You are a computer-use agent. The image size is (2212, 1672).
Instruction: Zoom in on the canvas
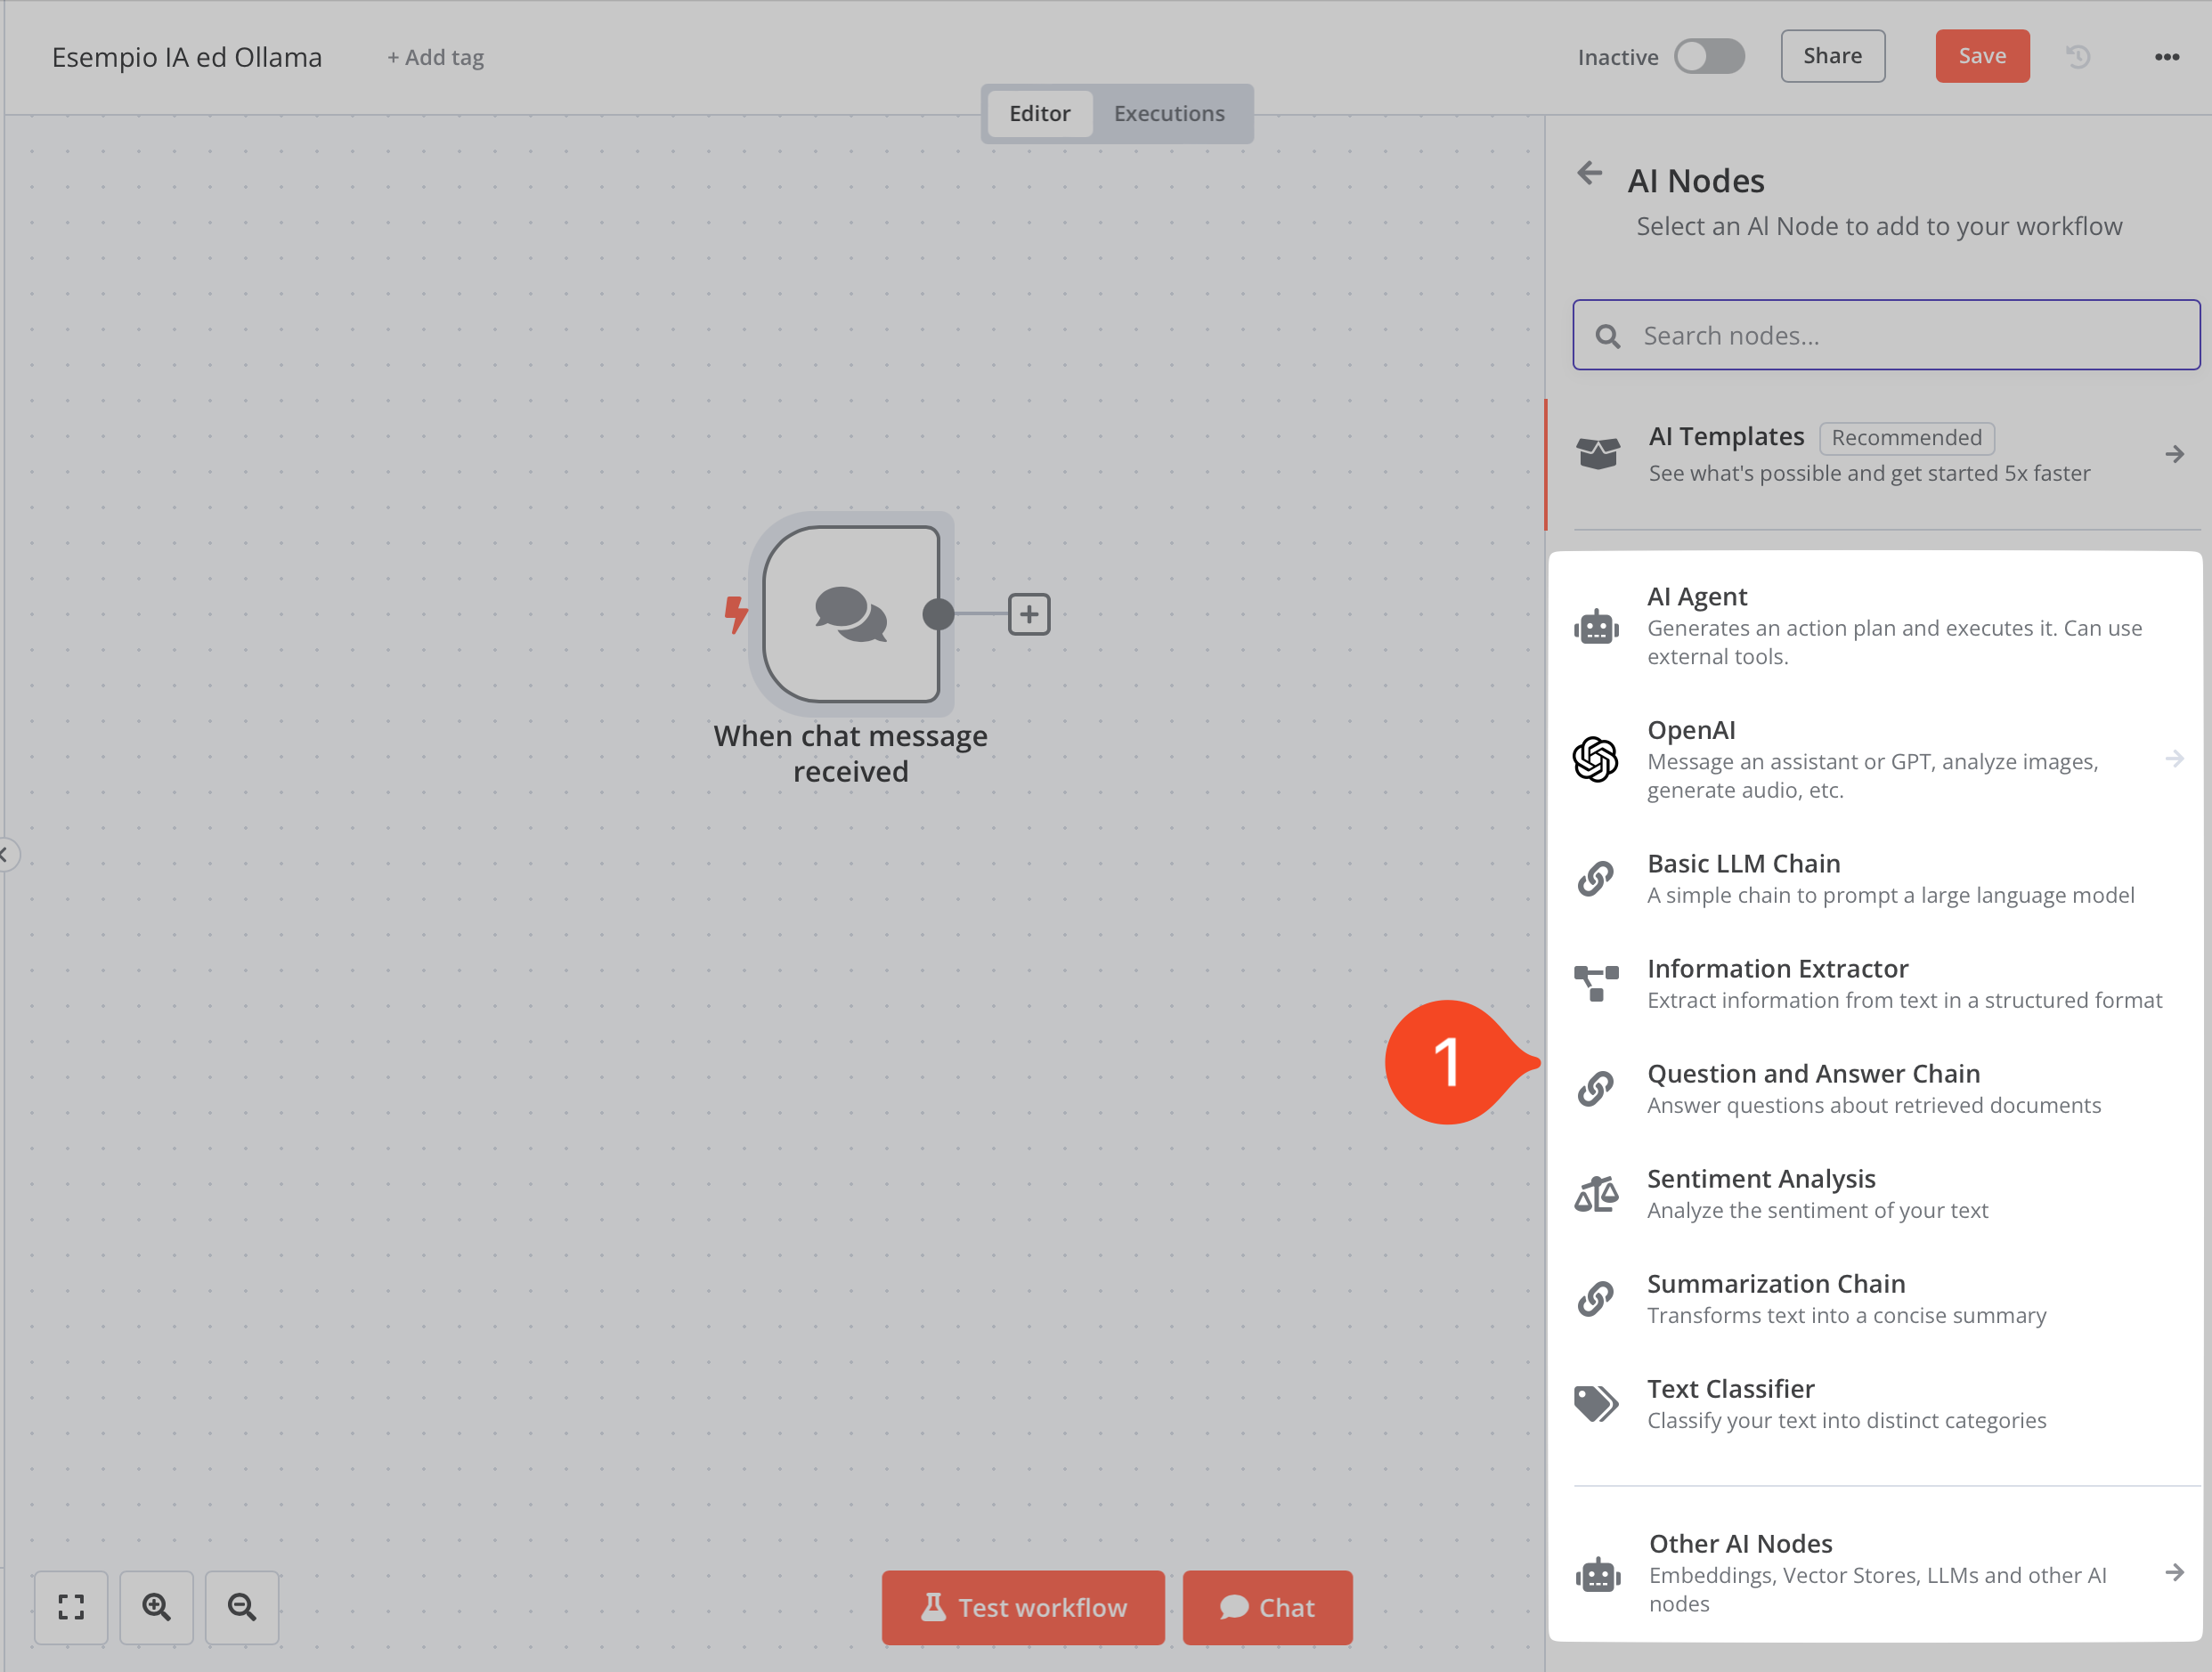pos(156,1607)
